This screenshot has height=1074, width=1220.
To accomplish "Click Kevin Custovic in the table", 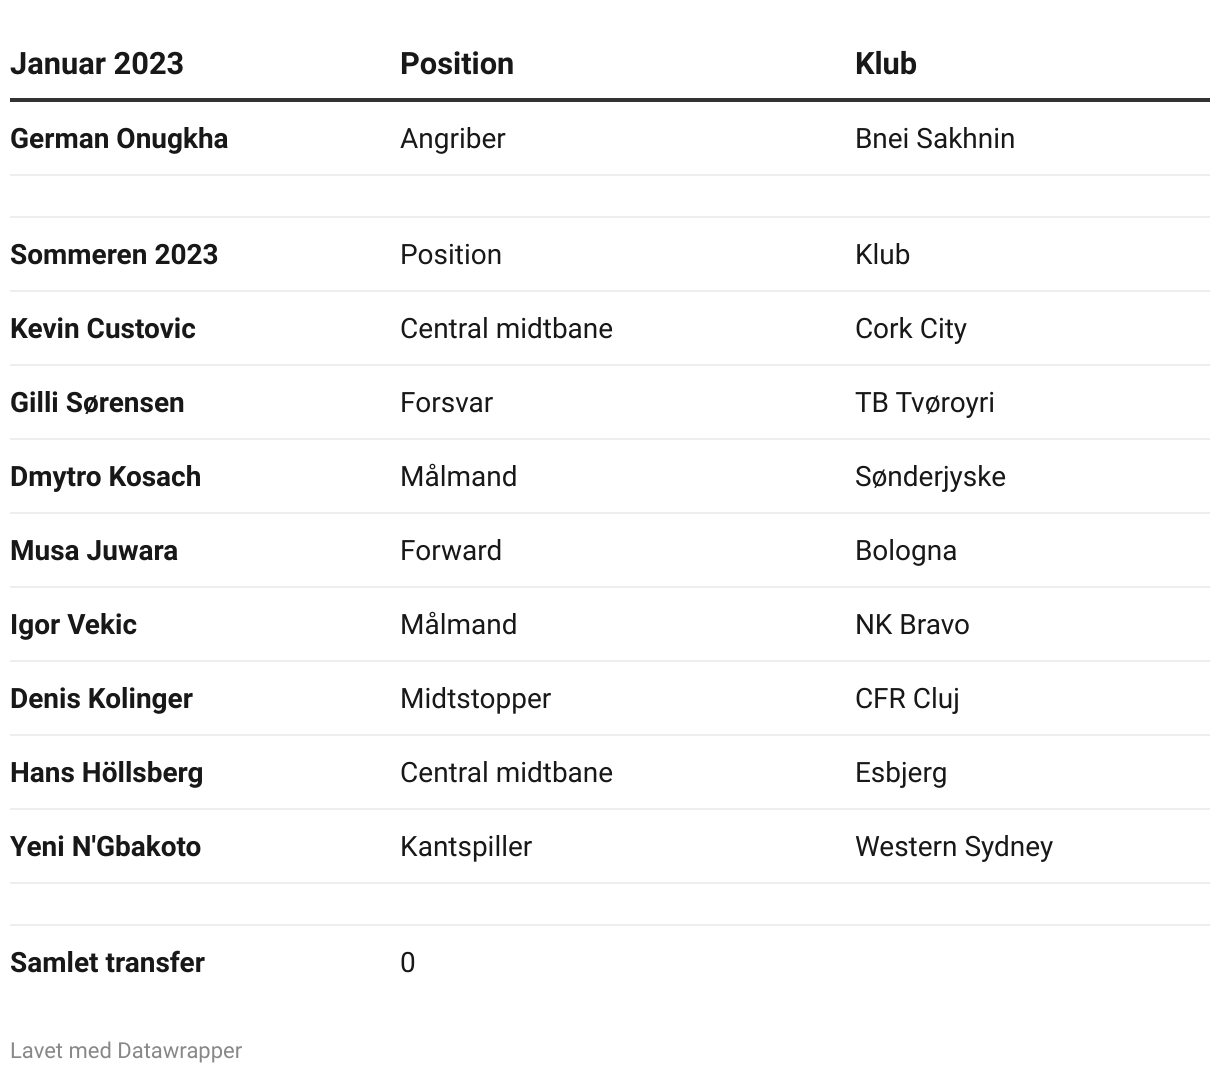I will click(x=103, y=328).
